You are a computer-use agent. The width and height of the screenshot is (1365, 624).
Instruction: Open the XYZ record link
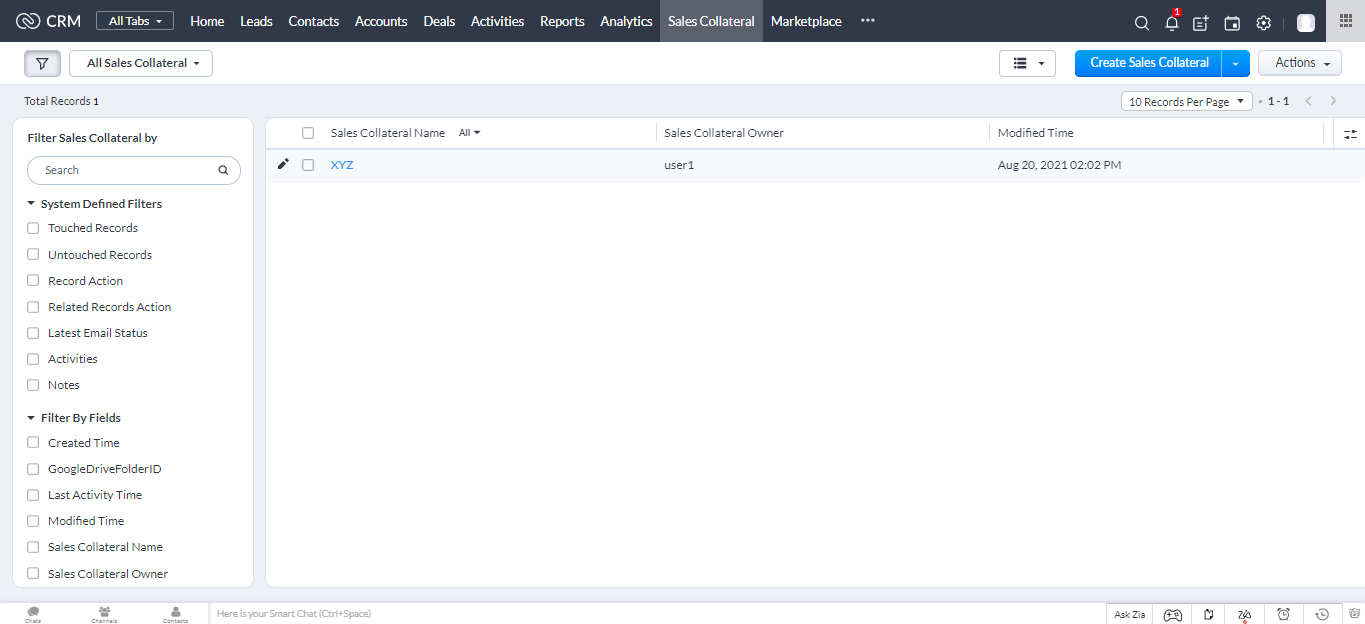[342, 165]
